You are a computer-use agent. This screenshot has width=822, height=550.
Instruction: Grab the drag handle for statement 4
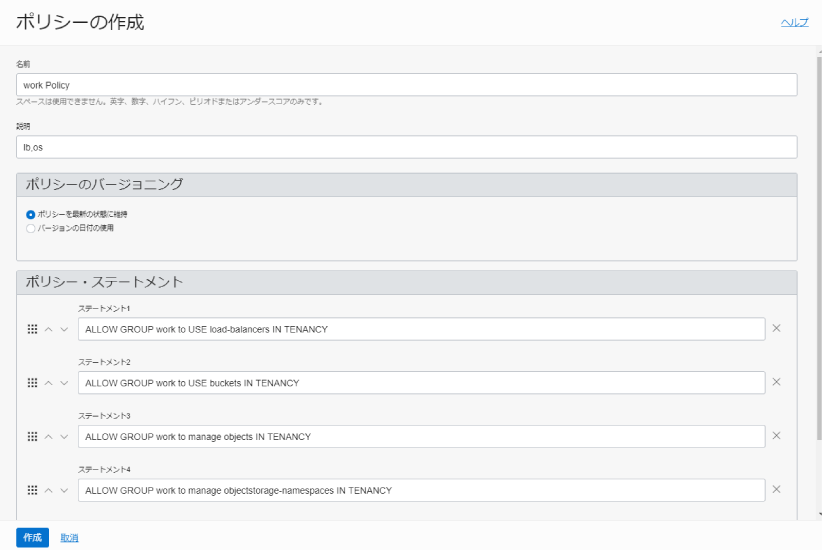(x=33, y=490)
